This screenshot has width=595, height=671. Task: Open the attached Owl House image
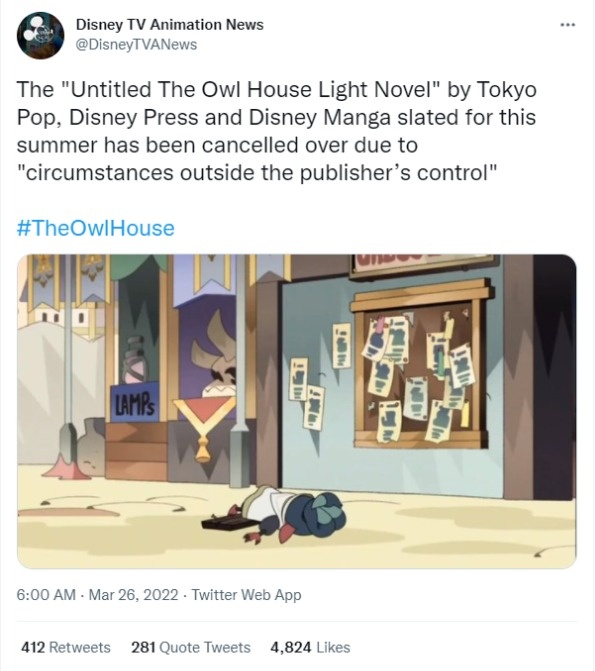click(x=297, y=411)
